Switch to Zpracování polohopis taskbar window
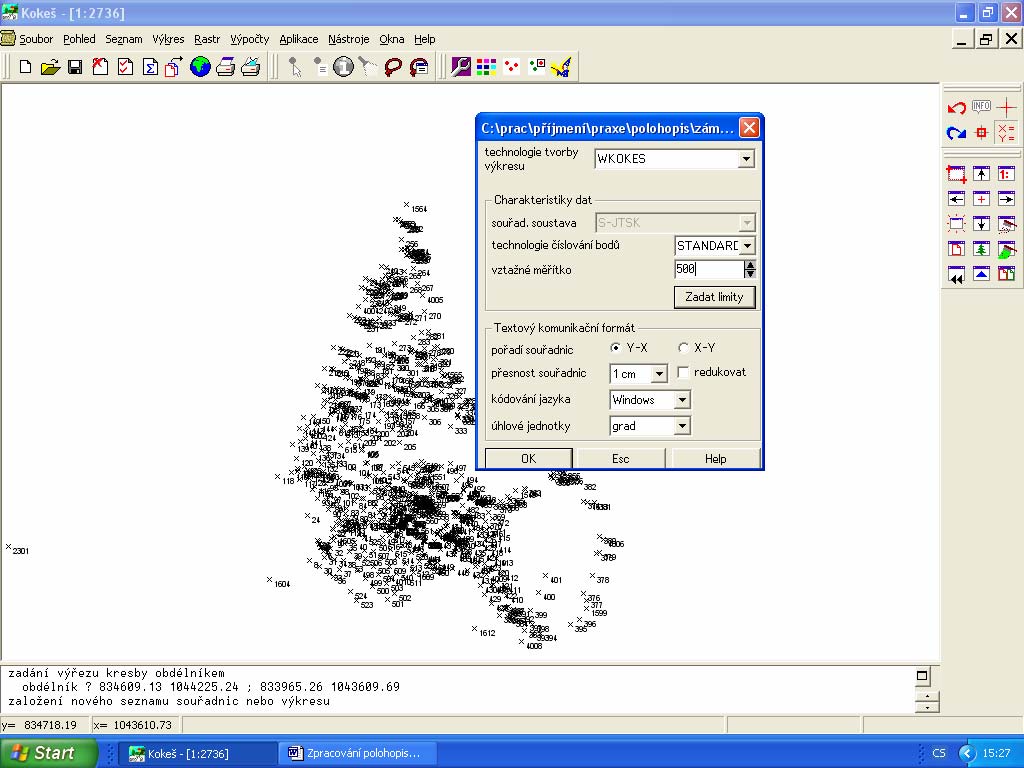1024x768 pixels. (x=357, y=754)
